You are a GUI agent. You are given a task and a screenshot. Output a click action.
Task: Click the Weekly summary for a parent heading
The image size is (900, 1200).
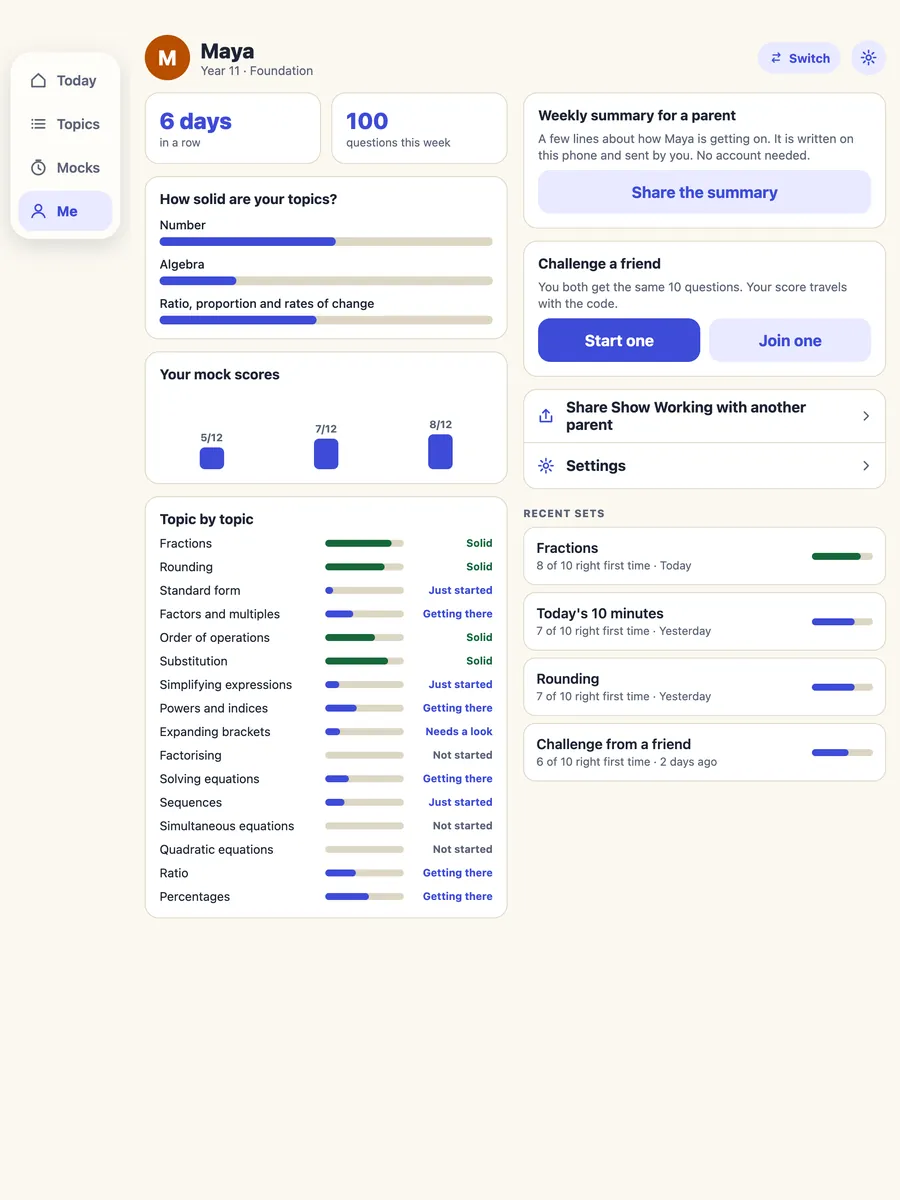click(637, 115)
